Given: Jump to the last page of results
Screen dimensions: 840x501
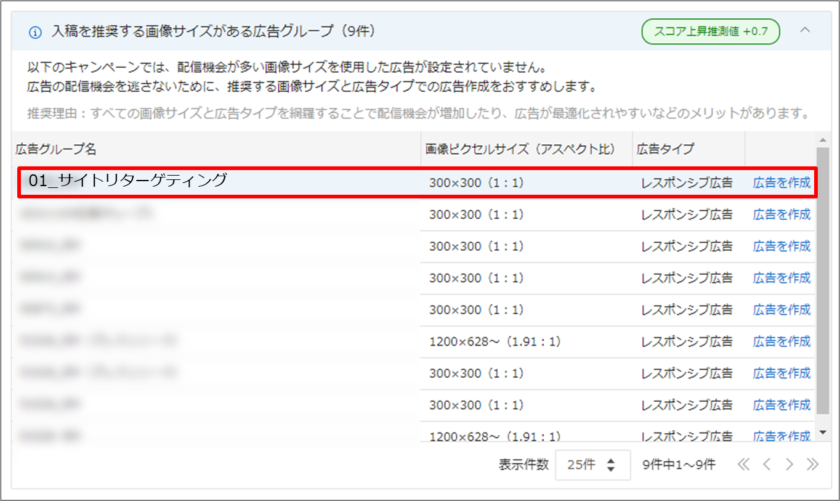Looking at the screenshot, I should pos(812,464).
